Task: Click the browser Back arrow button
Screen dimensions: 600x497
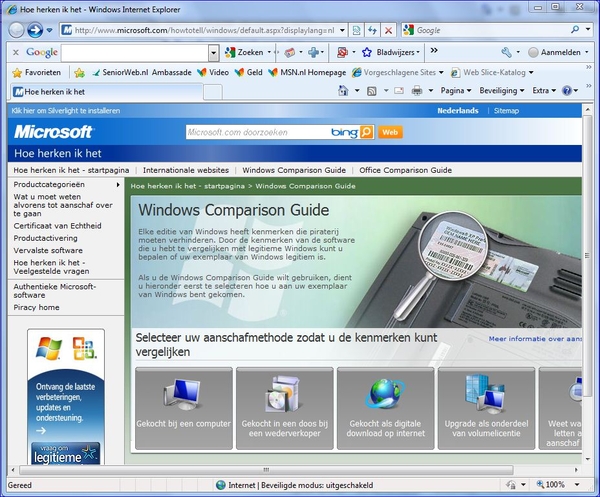Action: tap(16, 30)
